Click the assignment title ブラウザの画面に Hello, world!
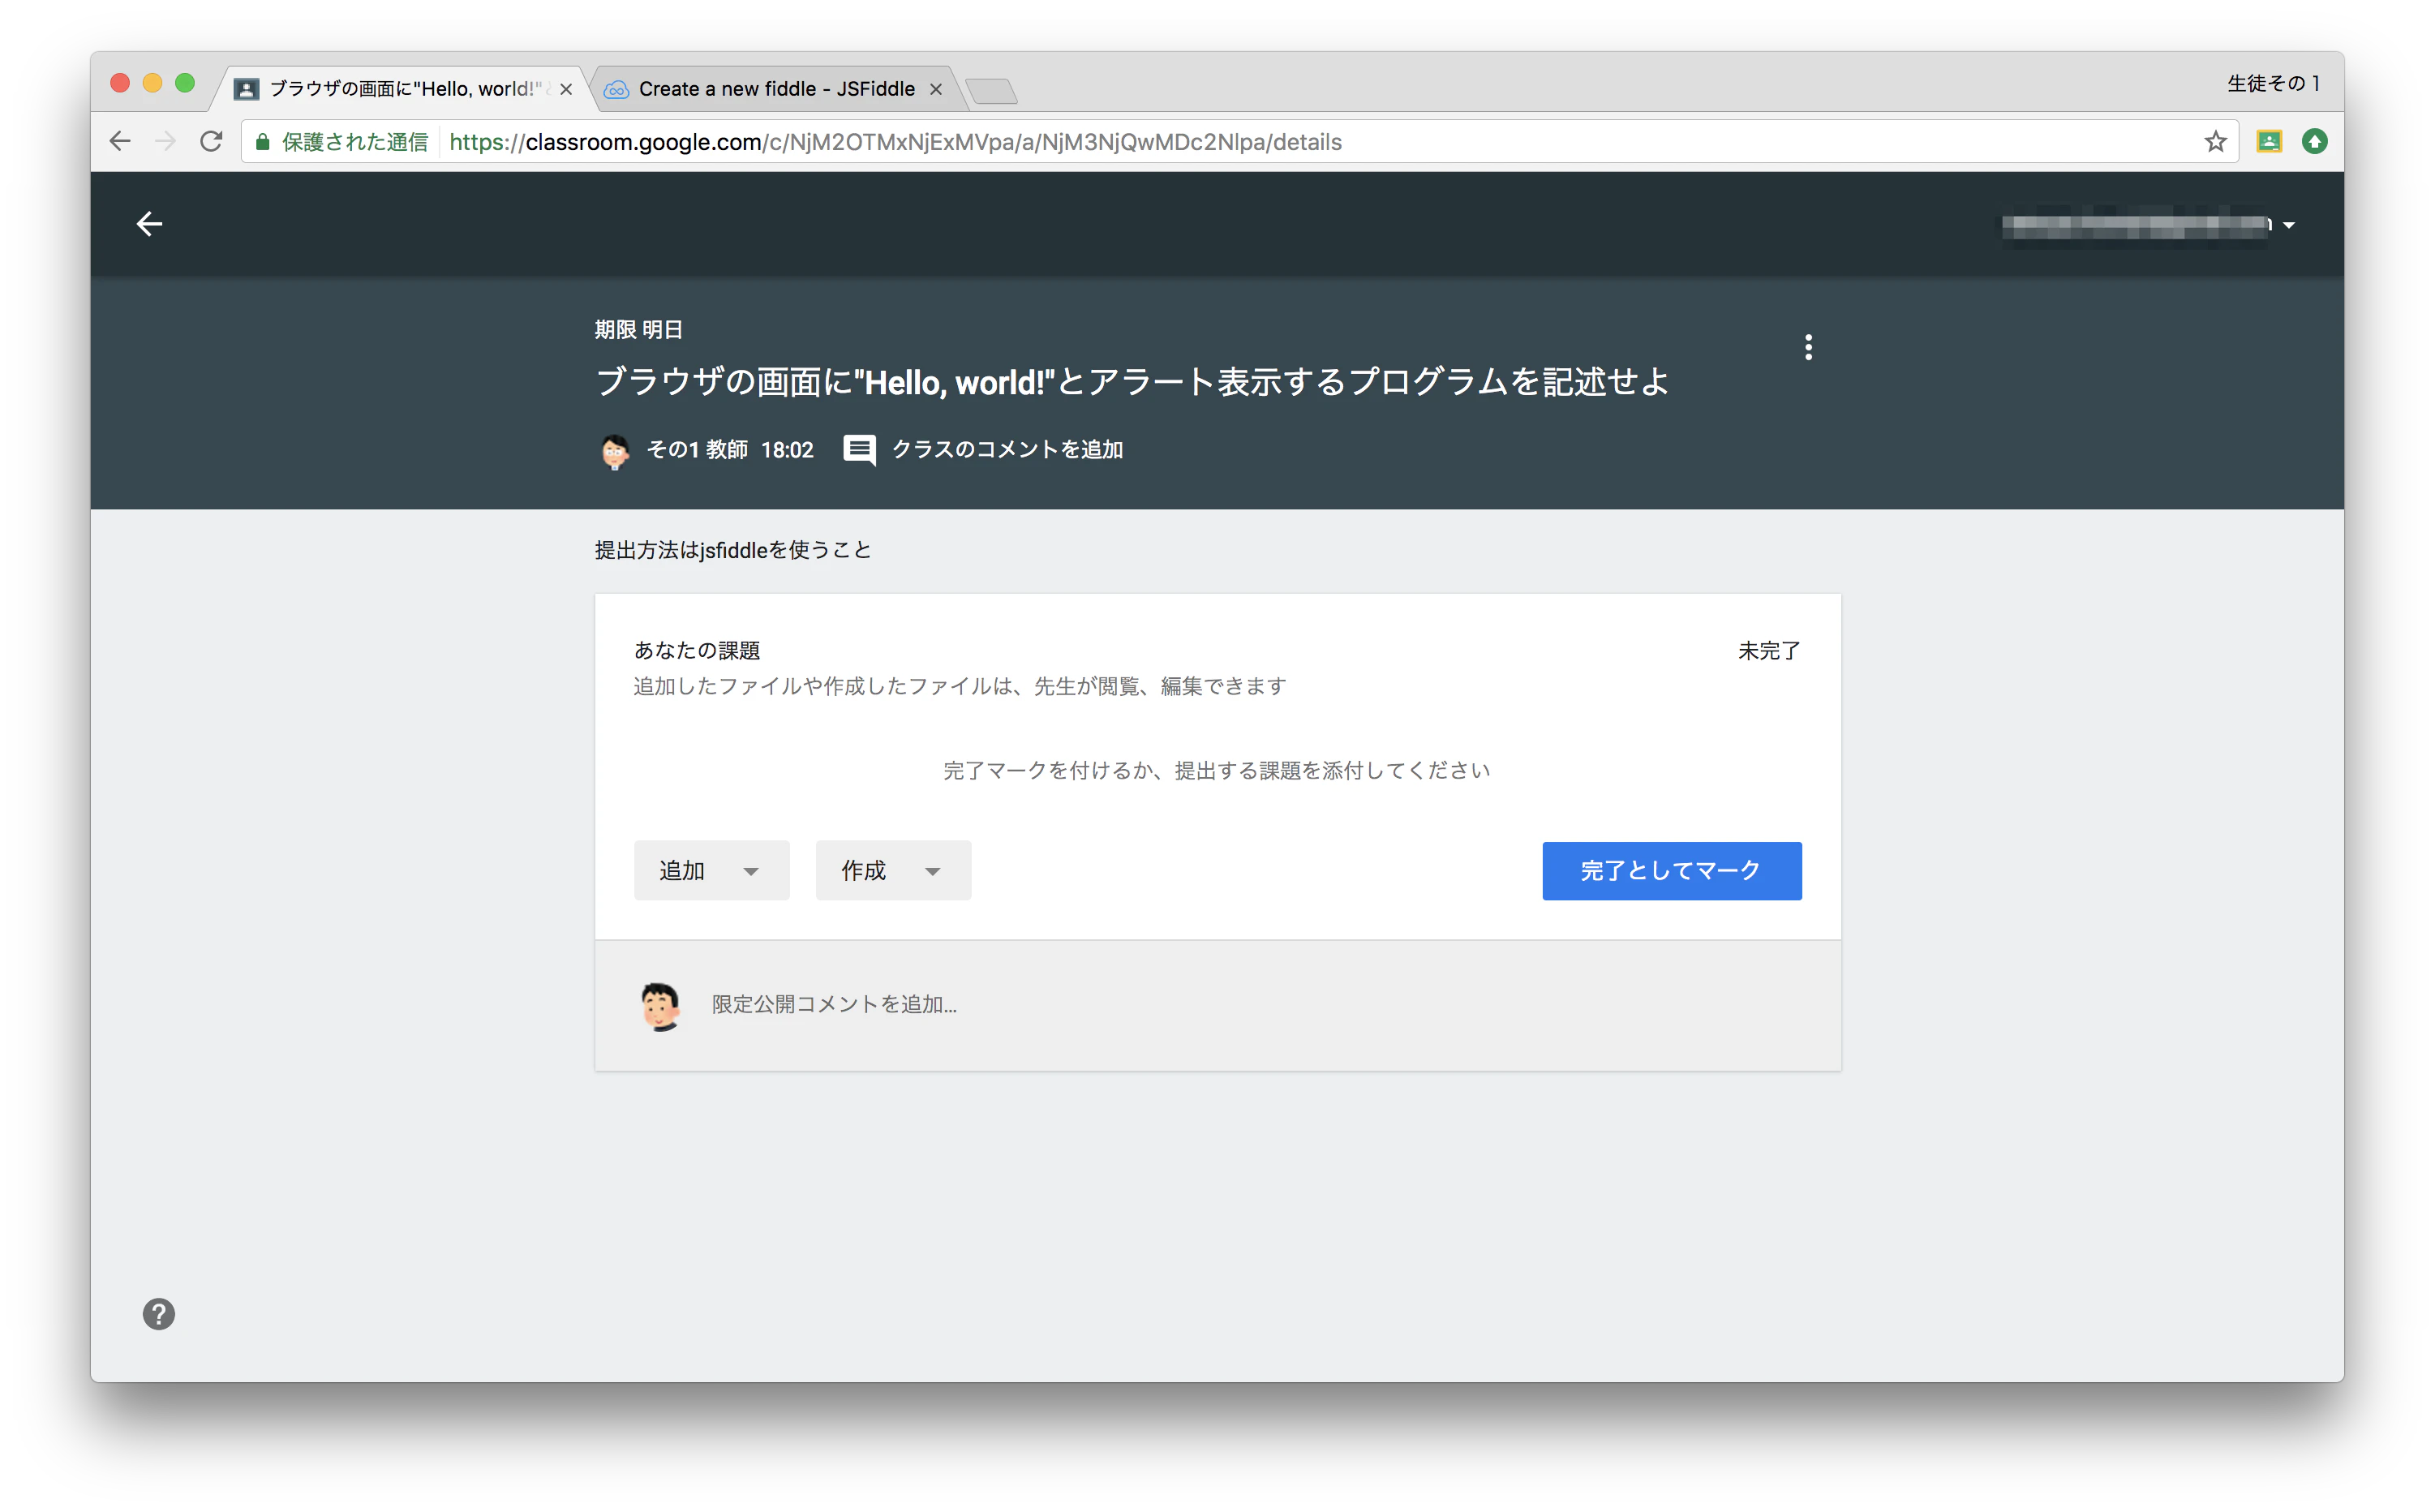2435x1512 pixels. [1132, 382]
